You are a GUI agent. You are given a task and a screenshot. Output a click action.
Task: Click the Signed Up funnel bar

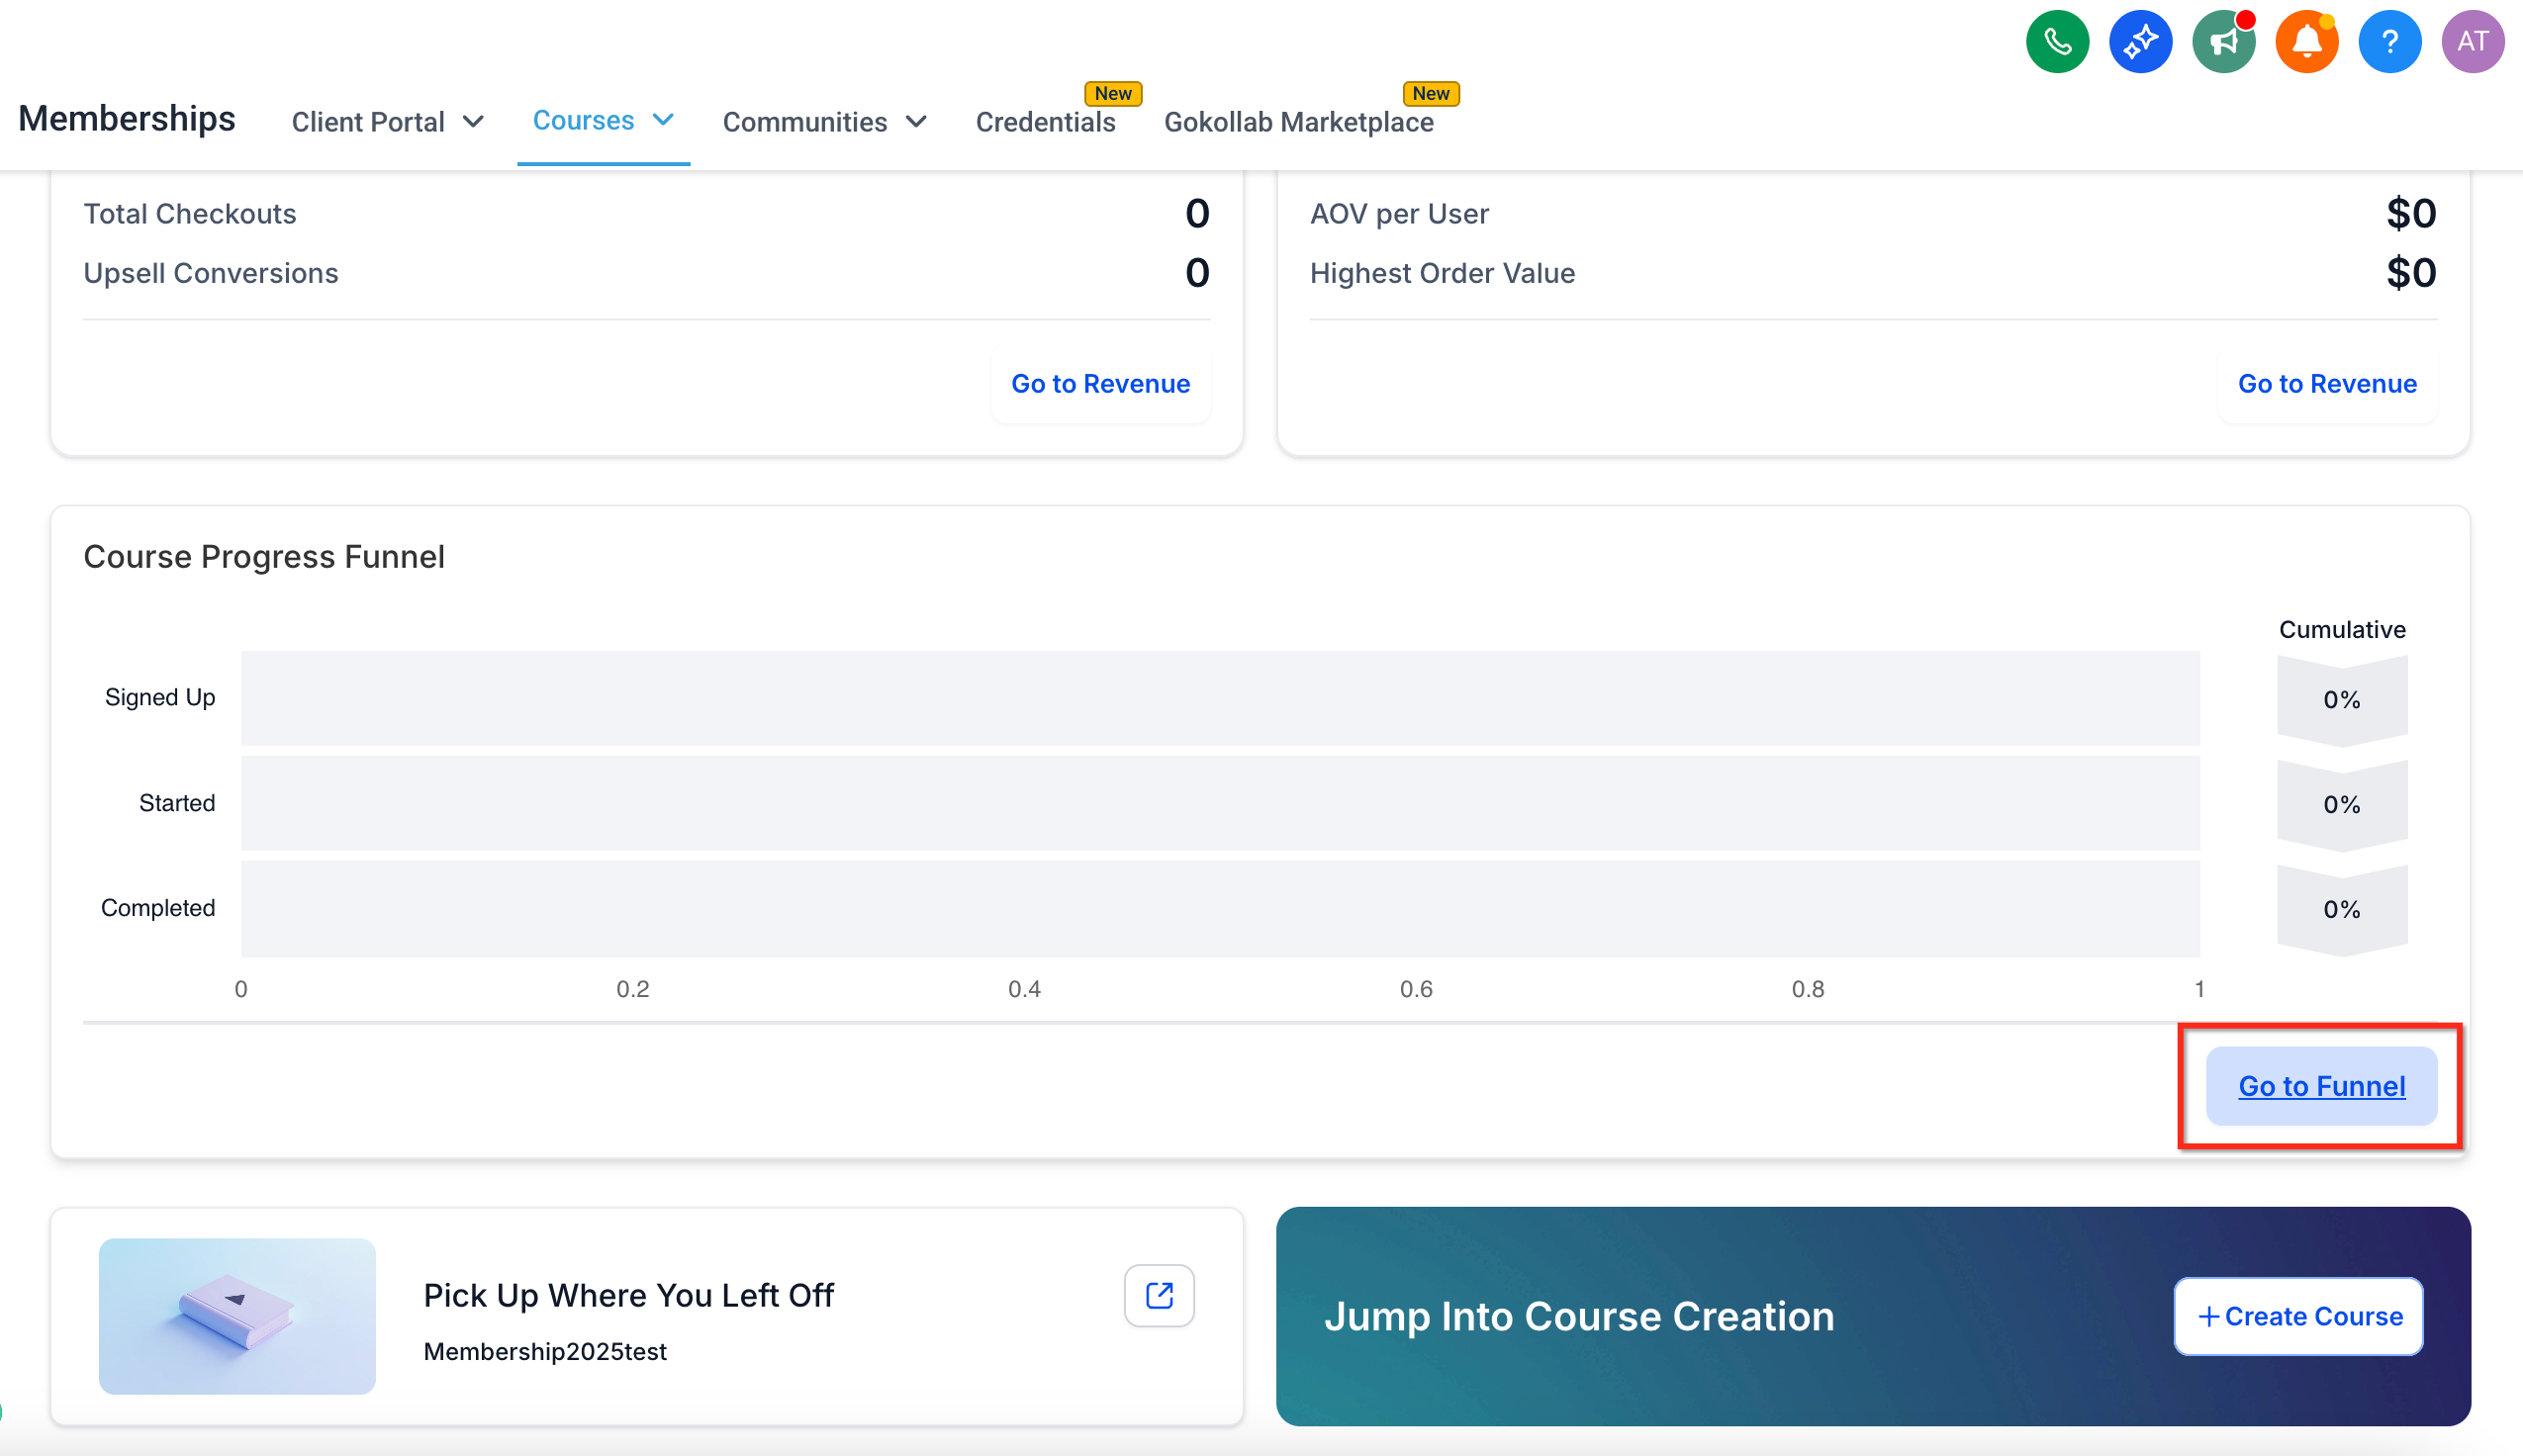tap(1219, 698)
